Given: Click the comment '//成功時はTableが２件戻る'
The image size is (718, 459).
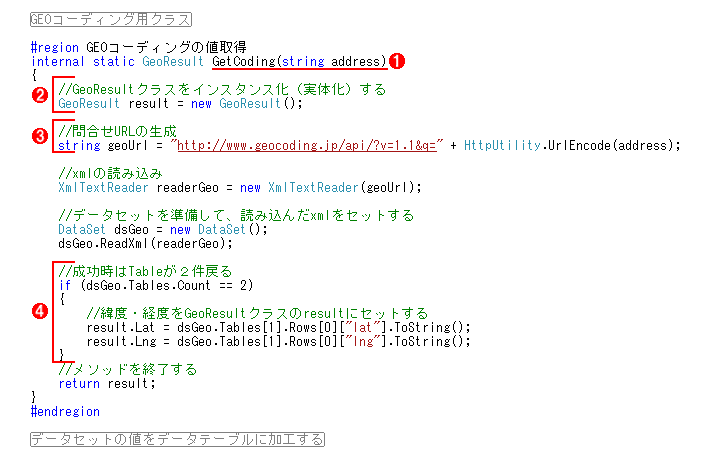Looking at the screenshot, I should coord(145,271).
